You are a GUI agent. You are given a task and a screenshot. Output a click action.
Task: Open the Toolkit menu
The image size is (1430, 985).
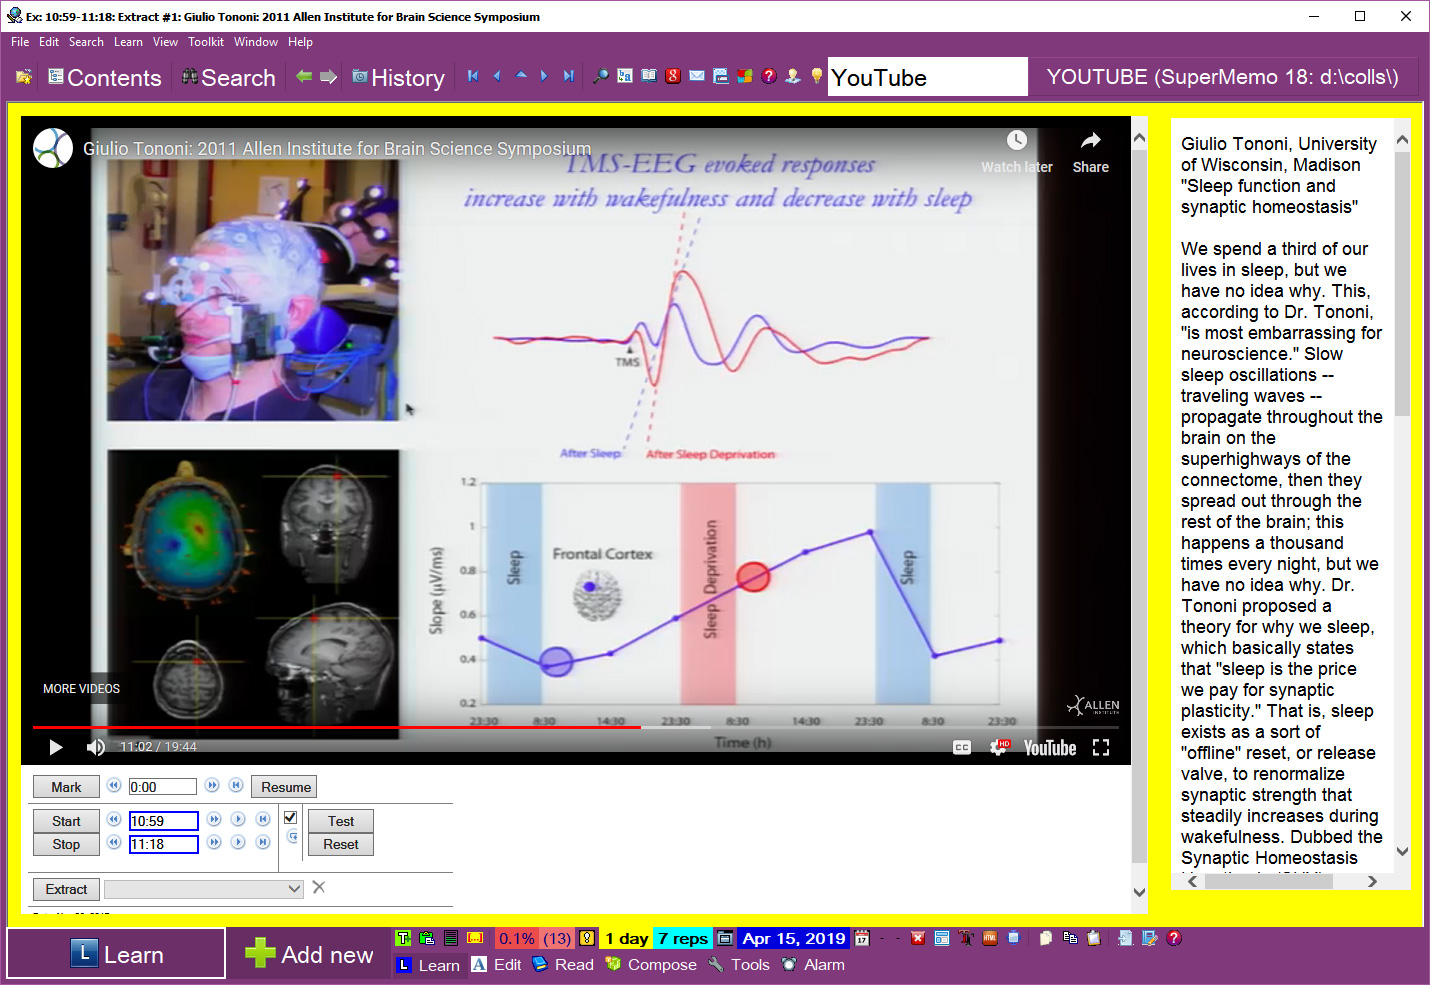coord(205,42)
